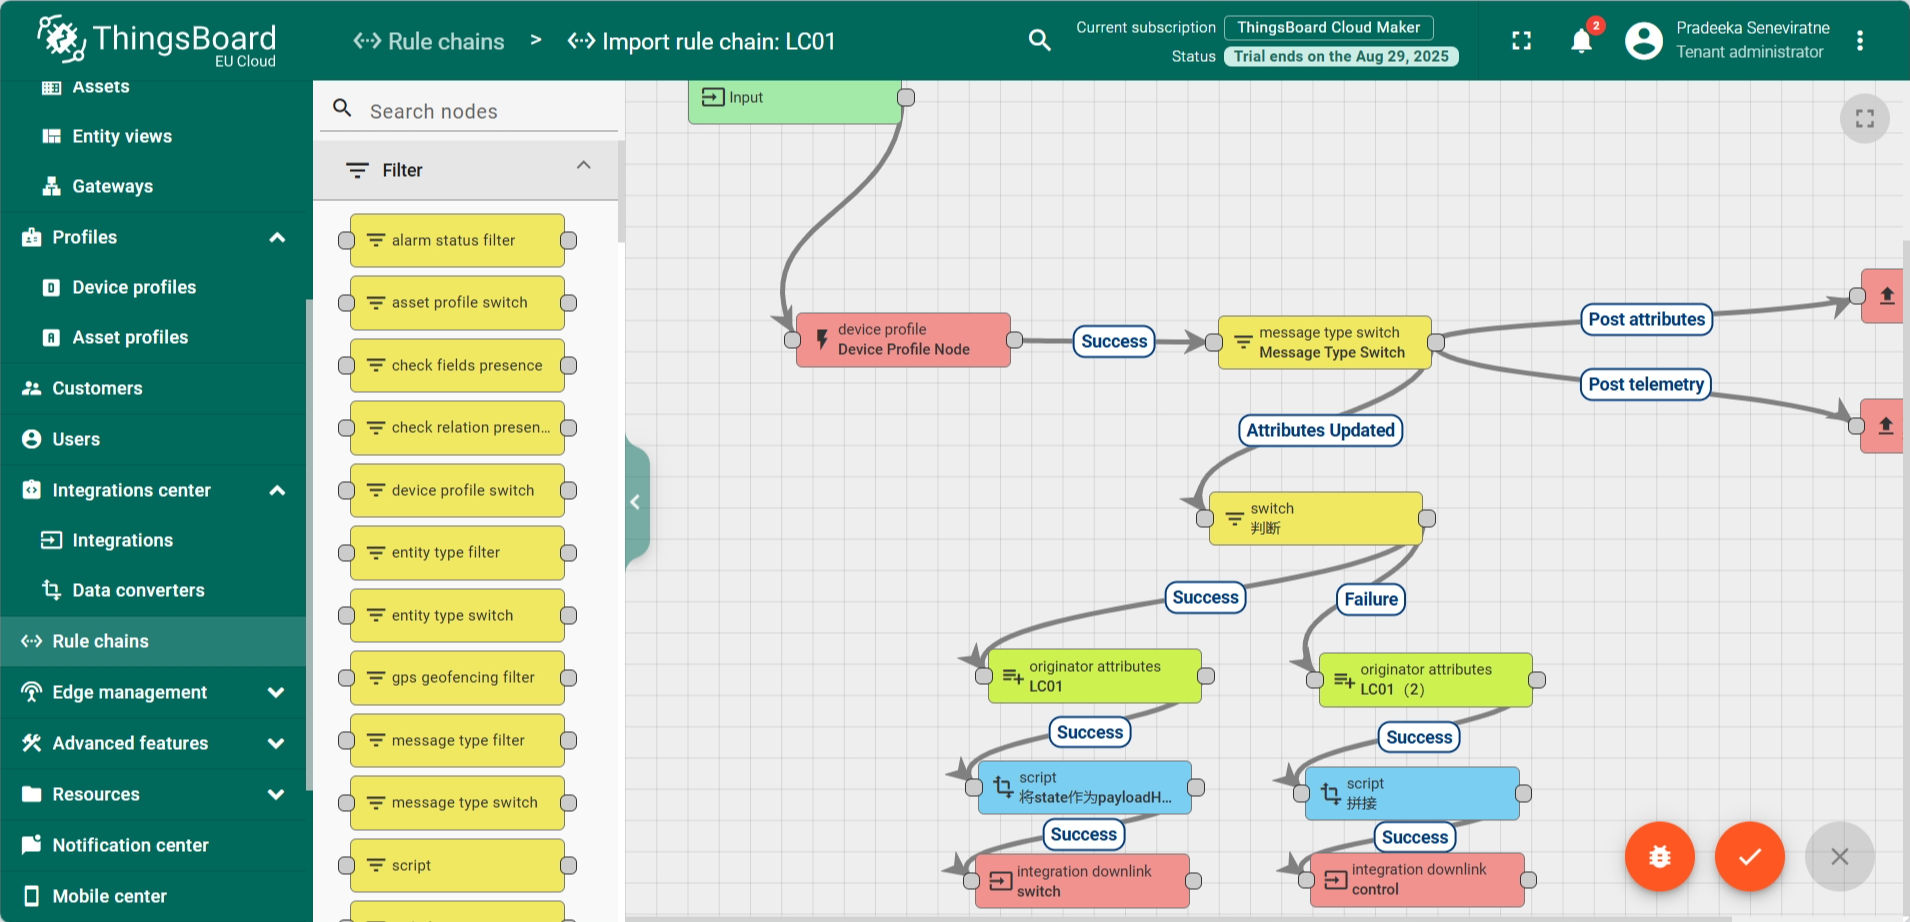The height and width of the screenshot is (922, 1910).
Task: Click the upload node by Post telemetry
Action: click(x=1882, y=426)
